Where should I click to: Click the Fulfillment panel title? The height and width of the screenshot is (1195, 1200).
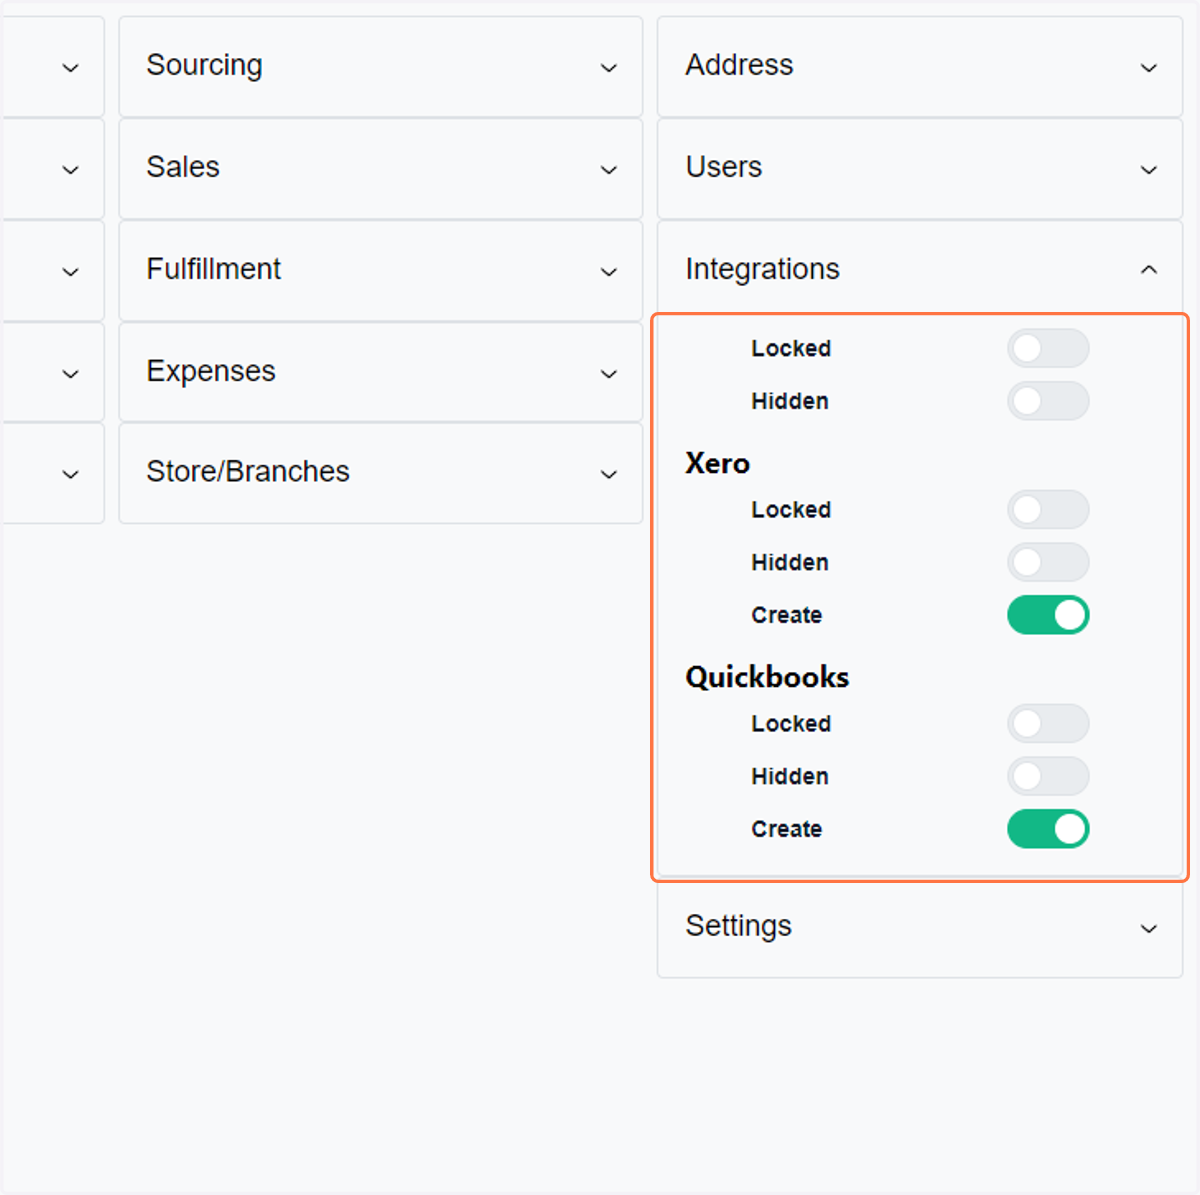coord(214,269)
